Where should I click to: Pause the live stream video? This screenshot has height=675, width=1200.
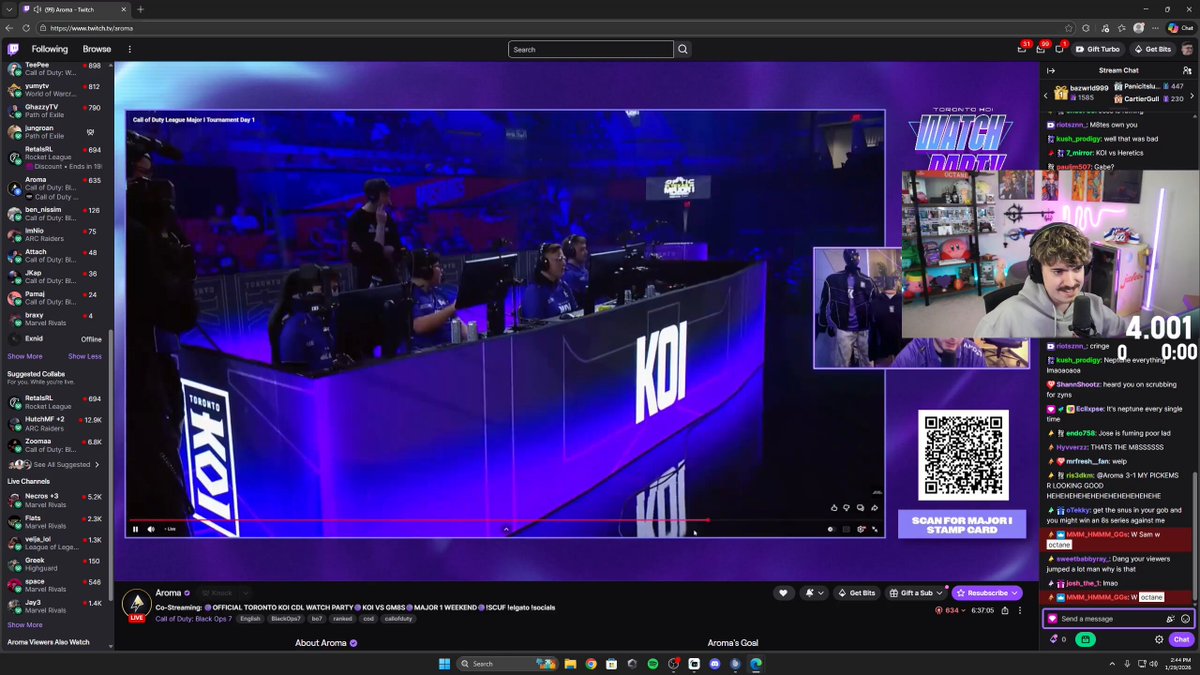[136, 529]
